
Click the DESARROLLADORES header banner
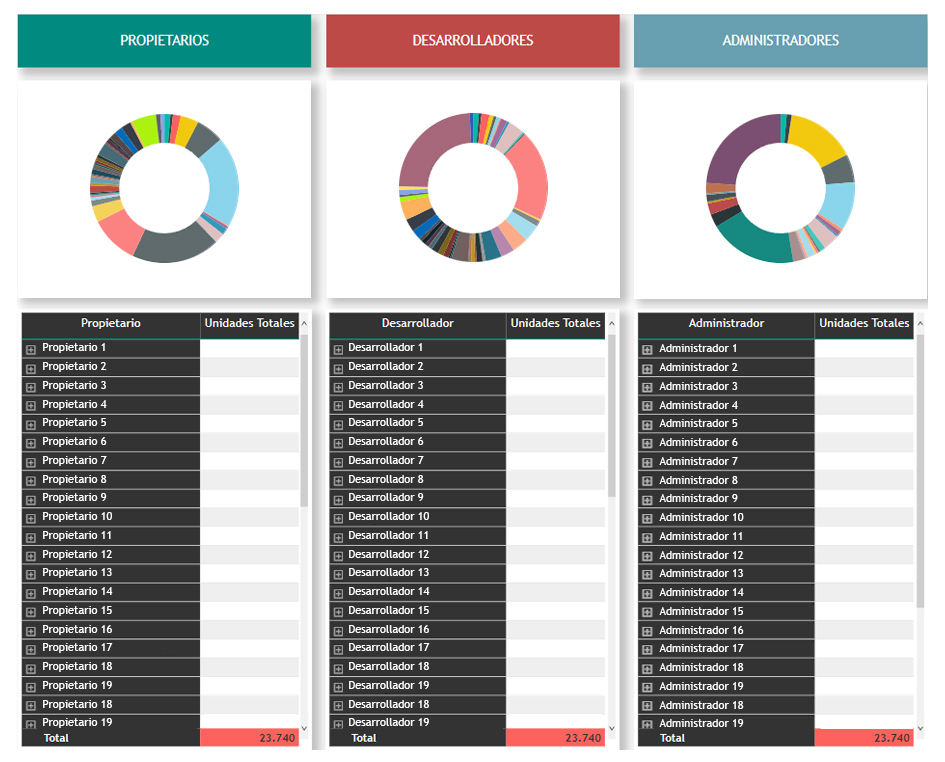click(472, 40)
